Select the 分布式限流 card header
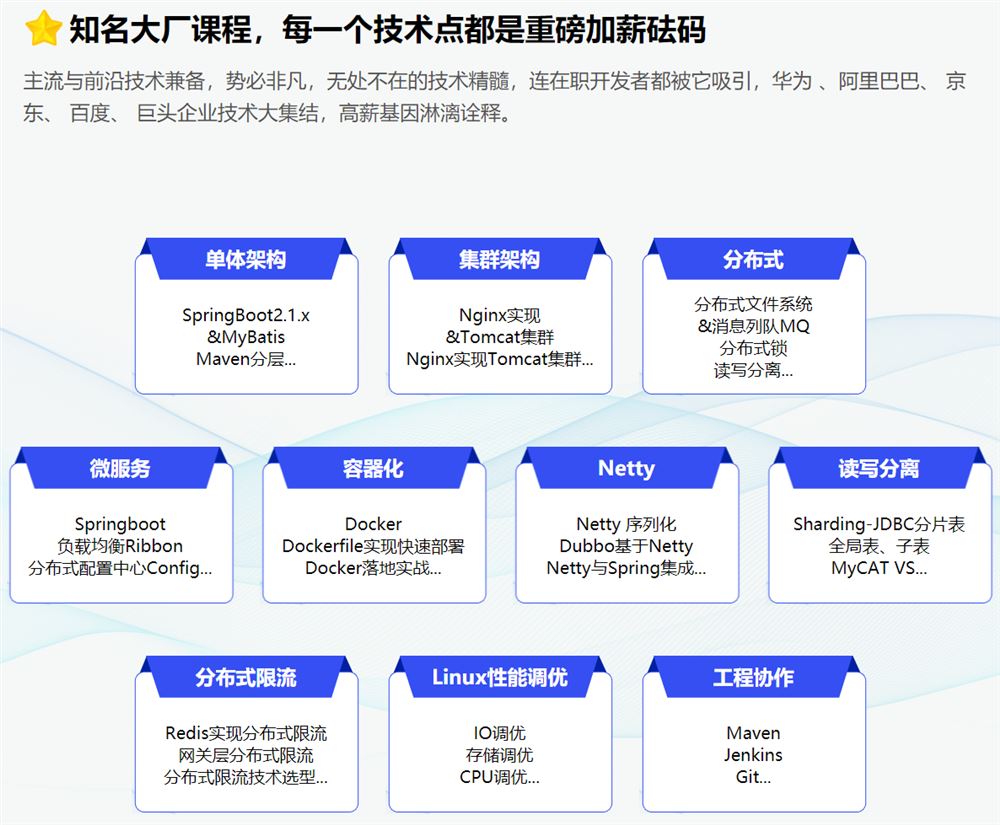1000x825 pixels. click(x=246, y=677)
